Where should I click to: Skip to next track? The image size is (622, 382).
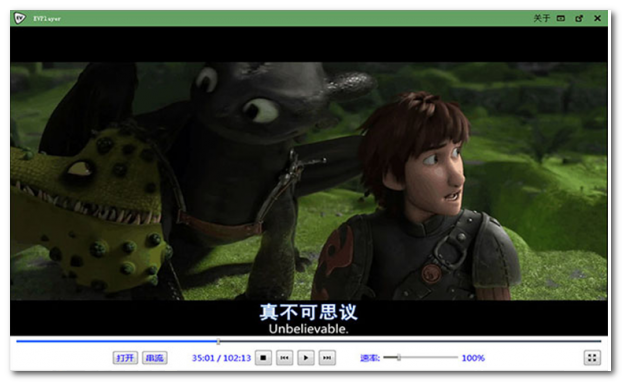[x=327, y=358]
